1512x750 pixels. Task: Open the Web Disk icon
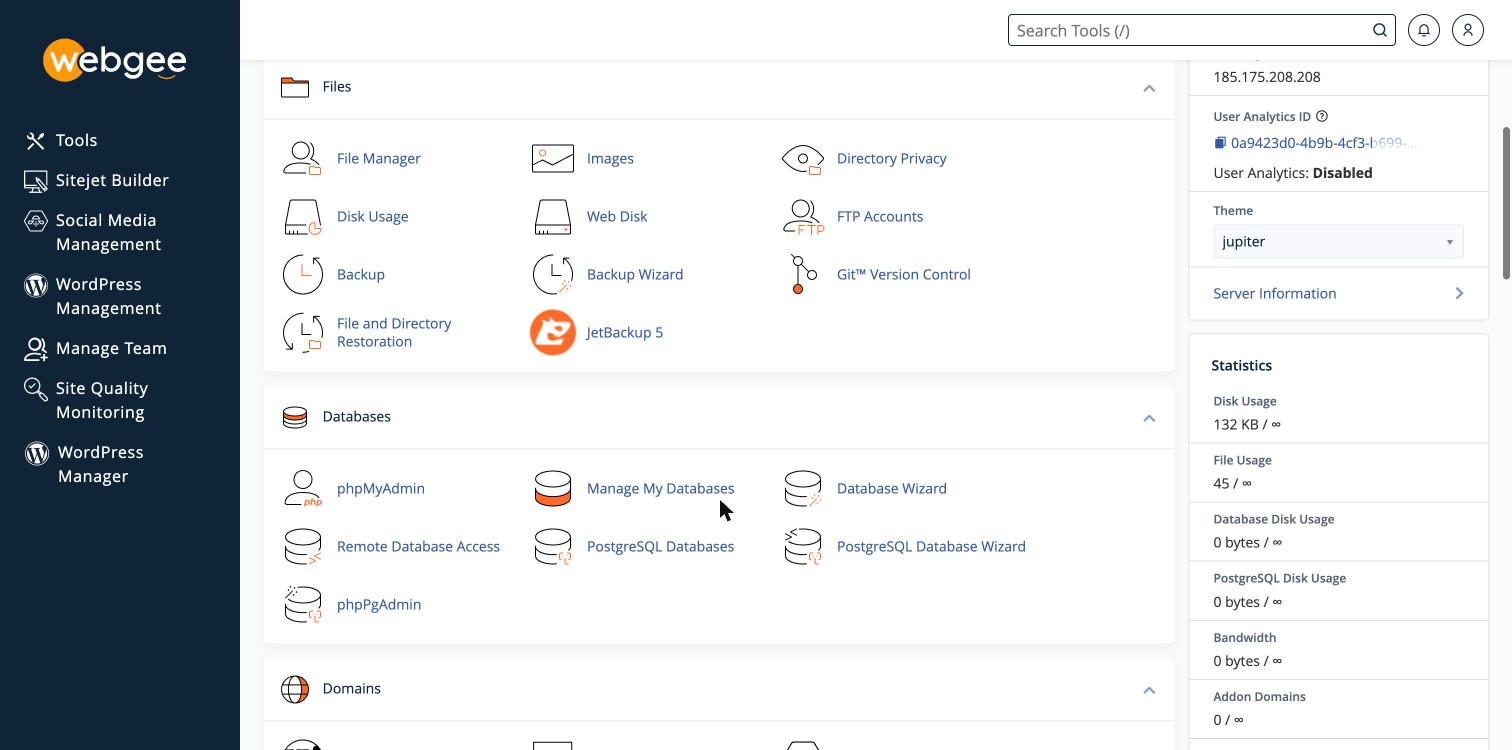(x=552, y=216)
